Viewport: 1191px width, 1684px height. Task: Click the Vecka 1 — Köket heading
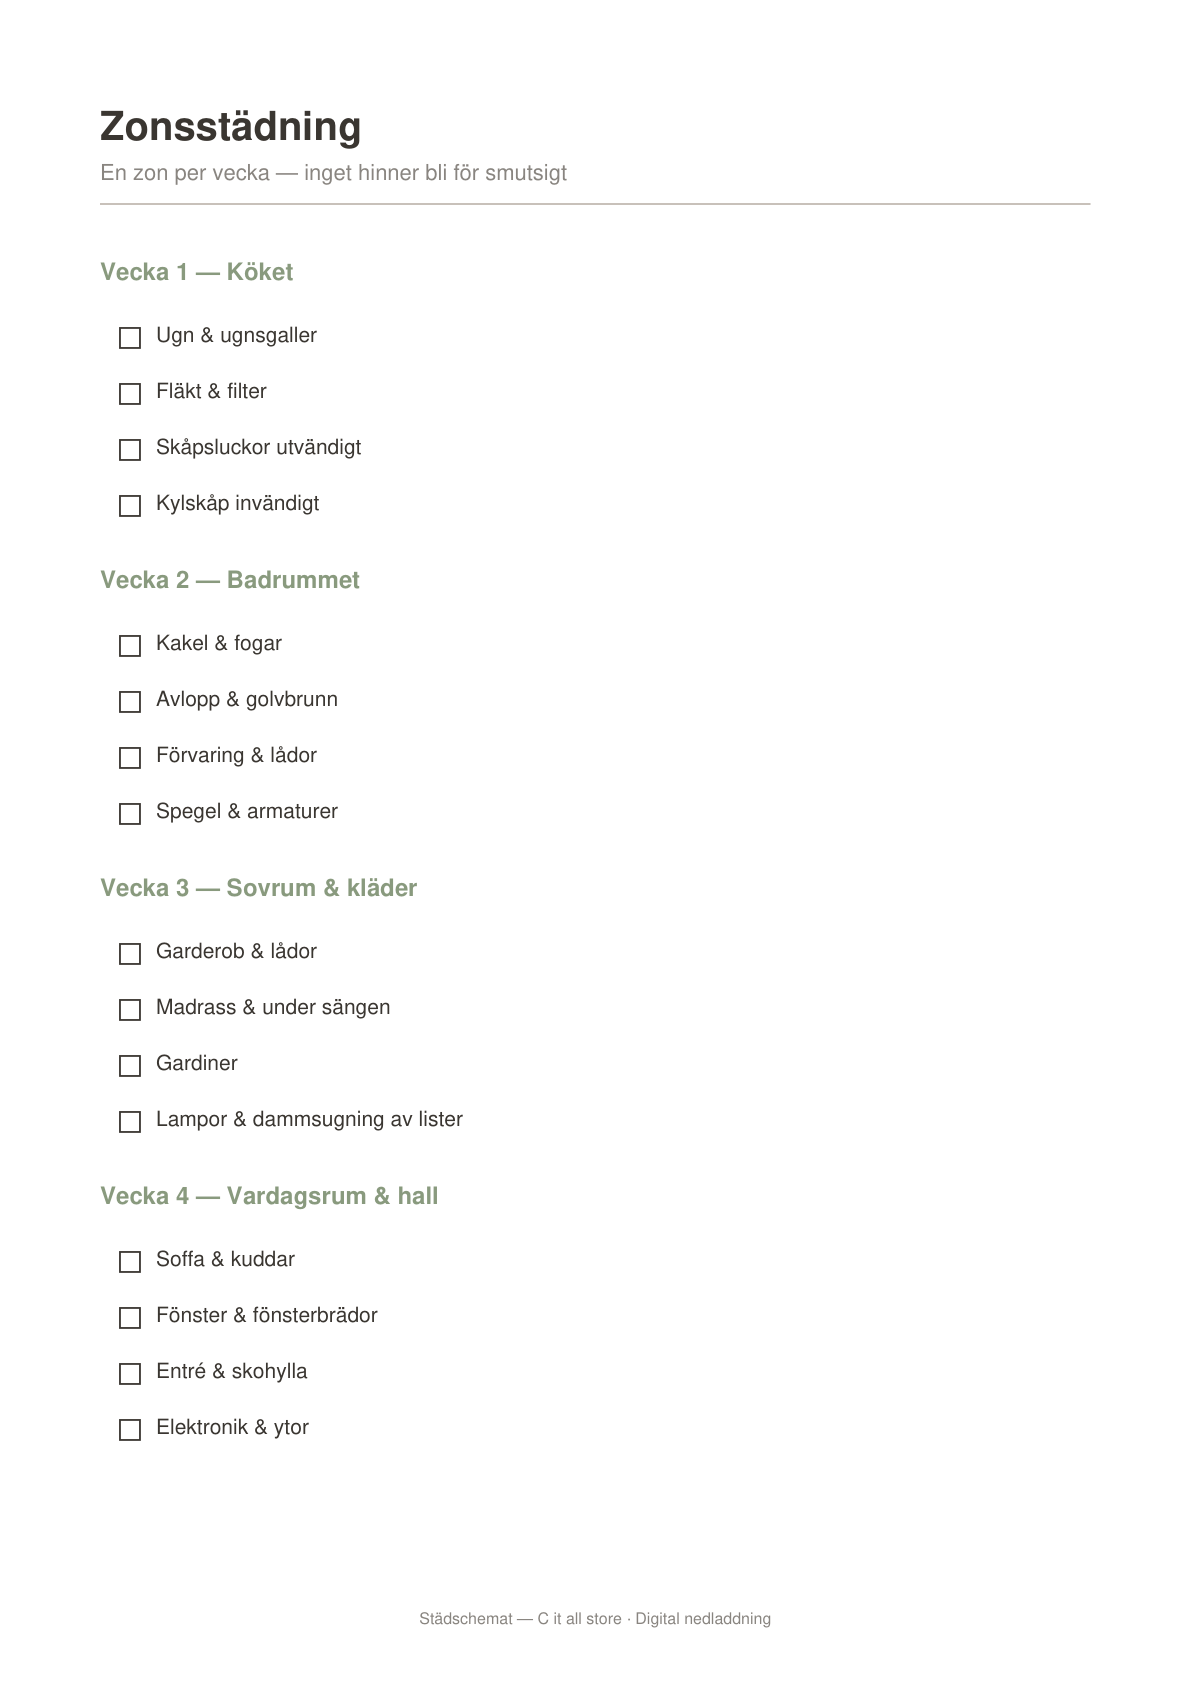(197, 272)
